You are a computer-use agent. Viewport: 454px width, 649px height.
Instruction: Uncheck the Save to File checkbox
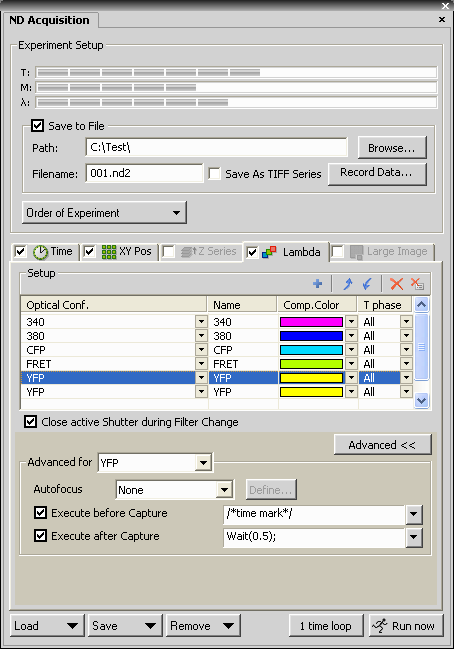38,125
